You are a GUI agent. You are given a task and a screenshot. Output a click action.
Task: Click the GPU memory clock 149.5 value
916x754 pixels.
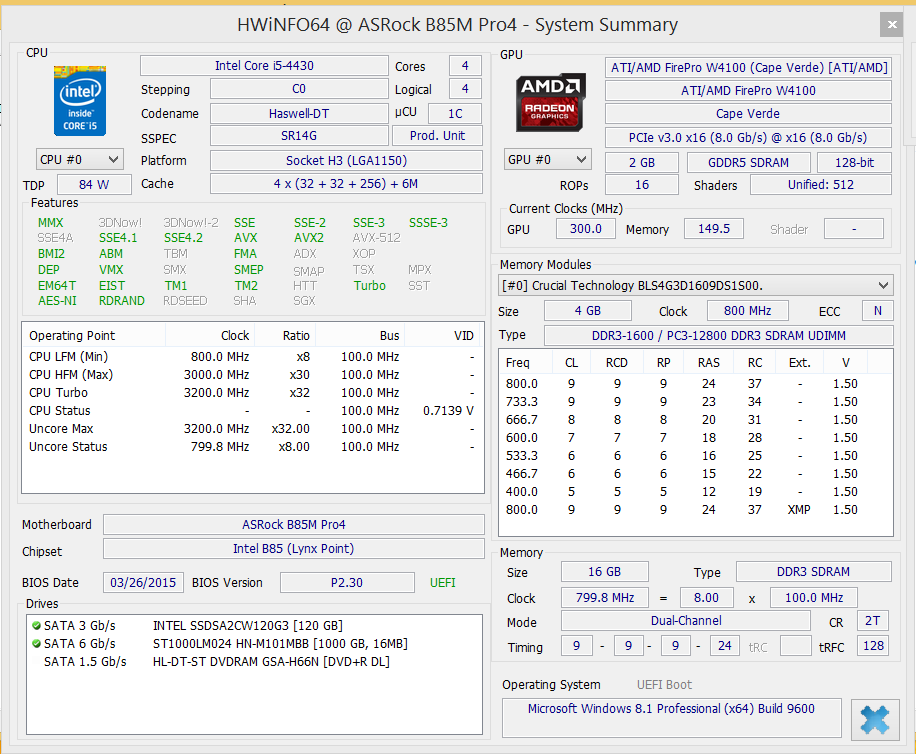click(714, 228)
